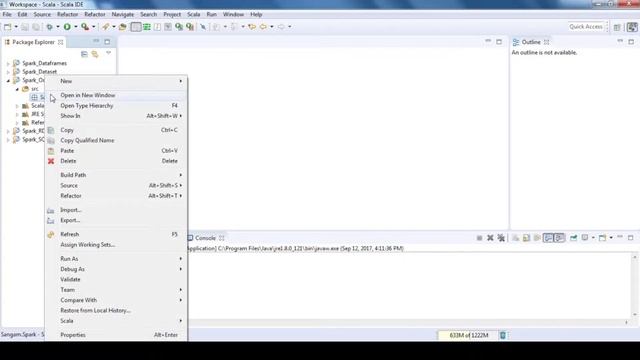
Task: Click Terminate in Console toolbar
Action: coord(479,238)
